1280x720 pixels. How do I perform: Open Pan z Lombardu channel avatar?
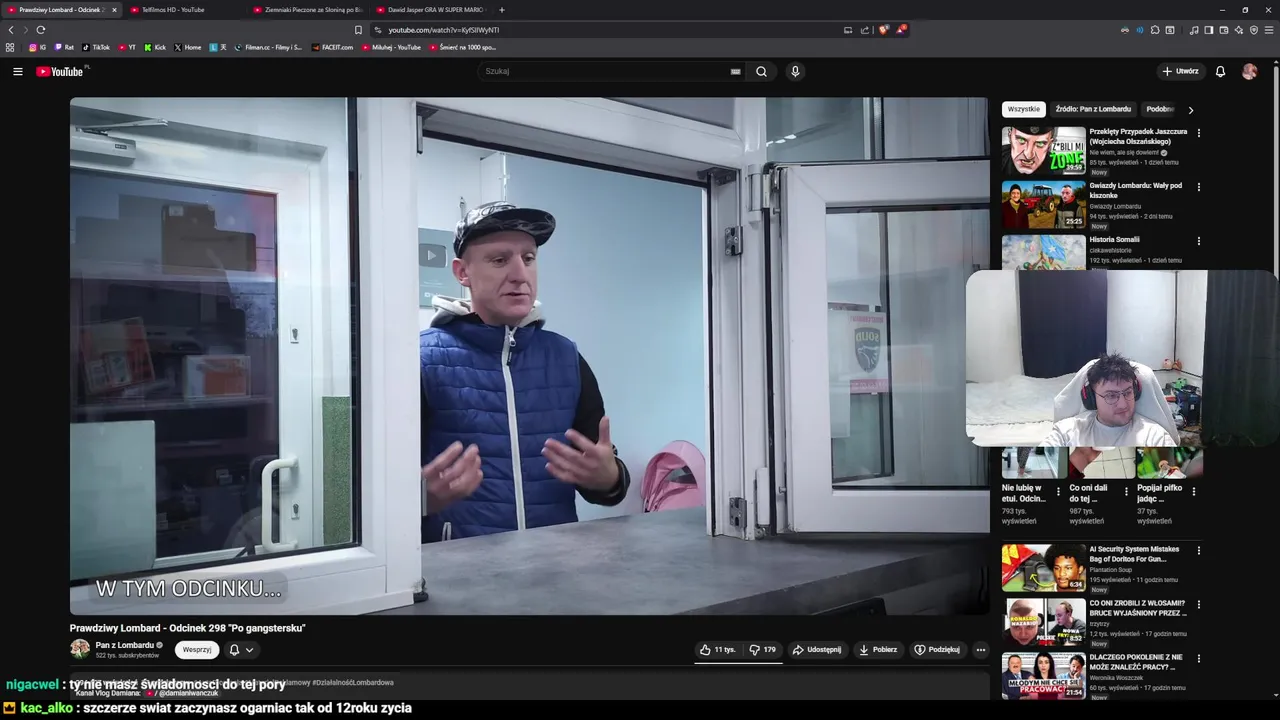pyautogui.click(x=80, y=649)
